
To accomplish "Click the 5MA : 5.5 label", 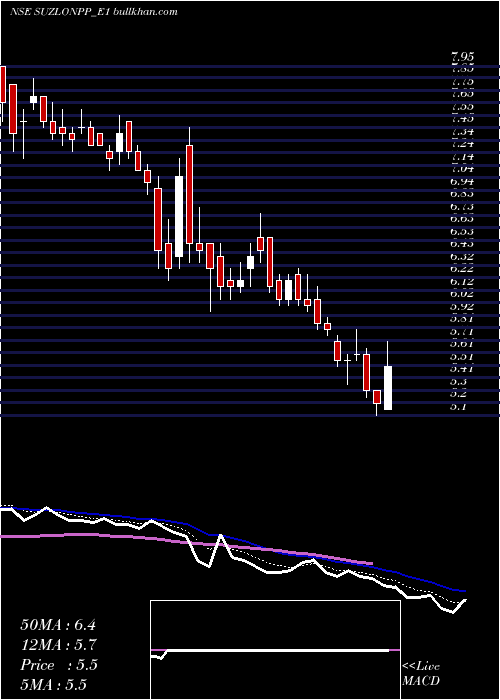I will pos(54,685).
